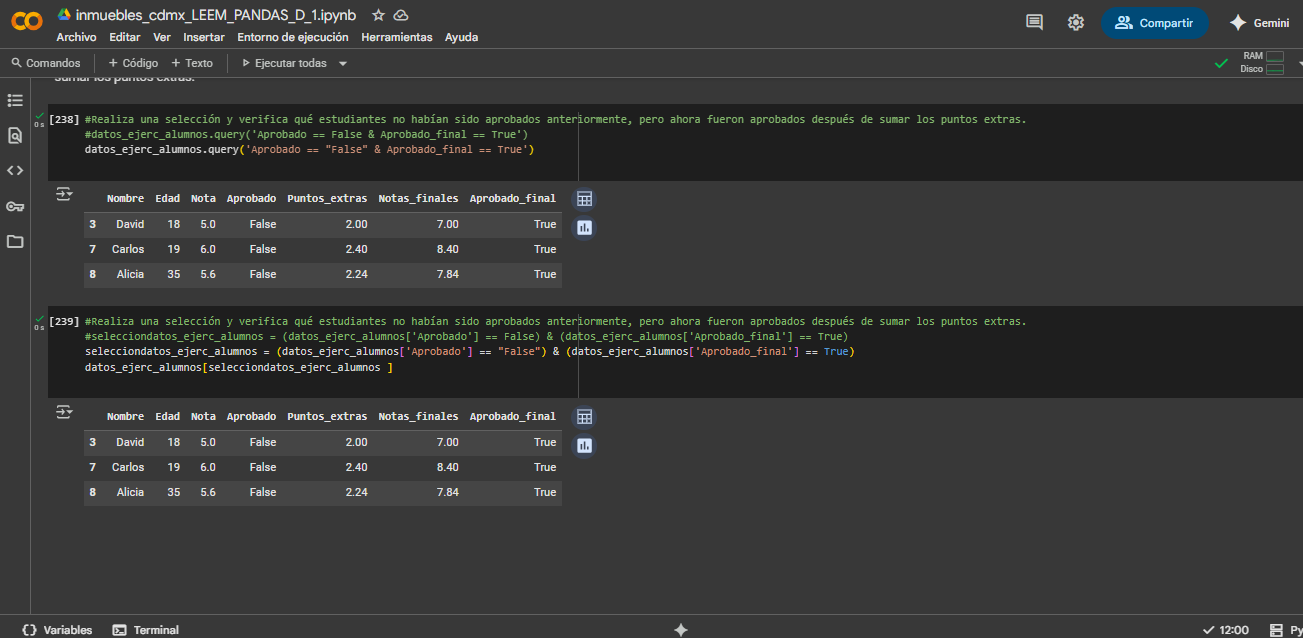Click value 8.40 in cell 238 output
Screen dimensions: 1303x638
point(447,249)
